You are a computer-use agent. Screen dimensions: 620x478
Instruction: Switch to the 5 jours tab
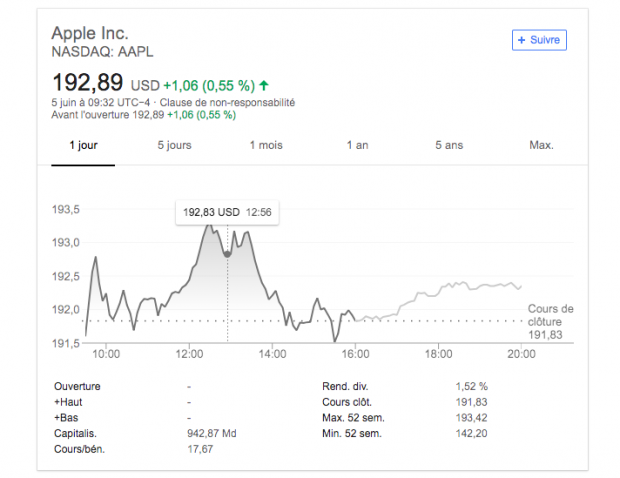[174, 145]
